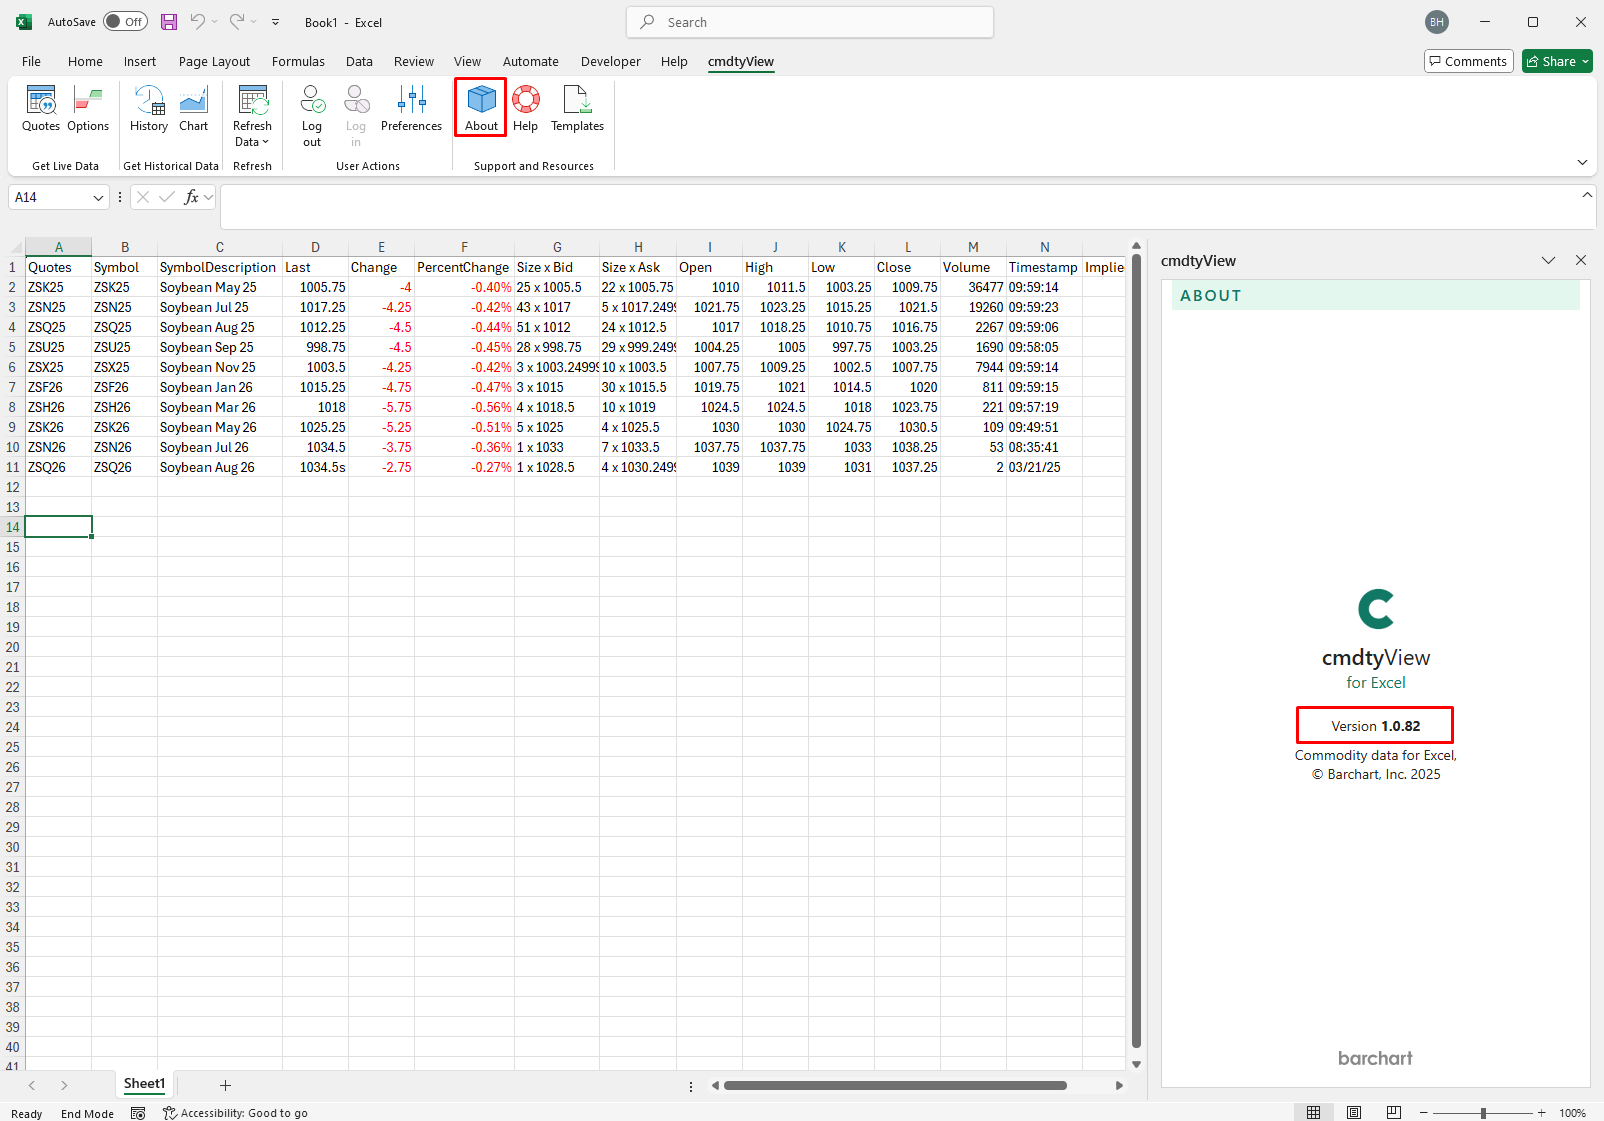Image resolution: width=1604 pixels, height=1121 pixels.
Task: Open the Share button dropdown
Action: click(x=1585, y=62)
